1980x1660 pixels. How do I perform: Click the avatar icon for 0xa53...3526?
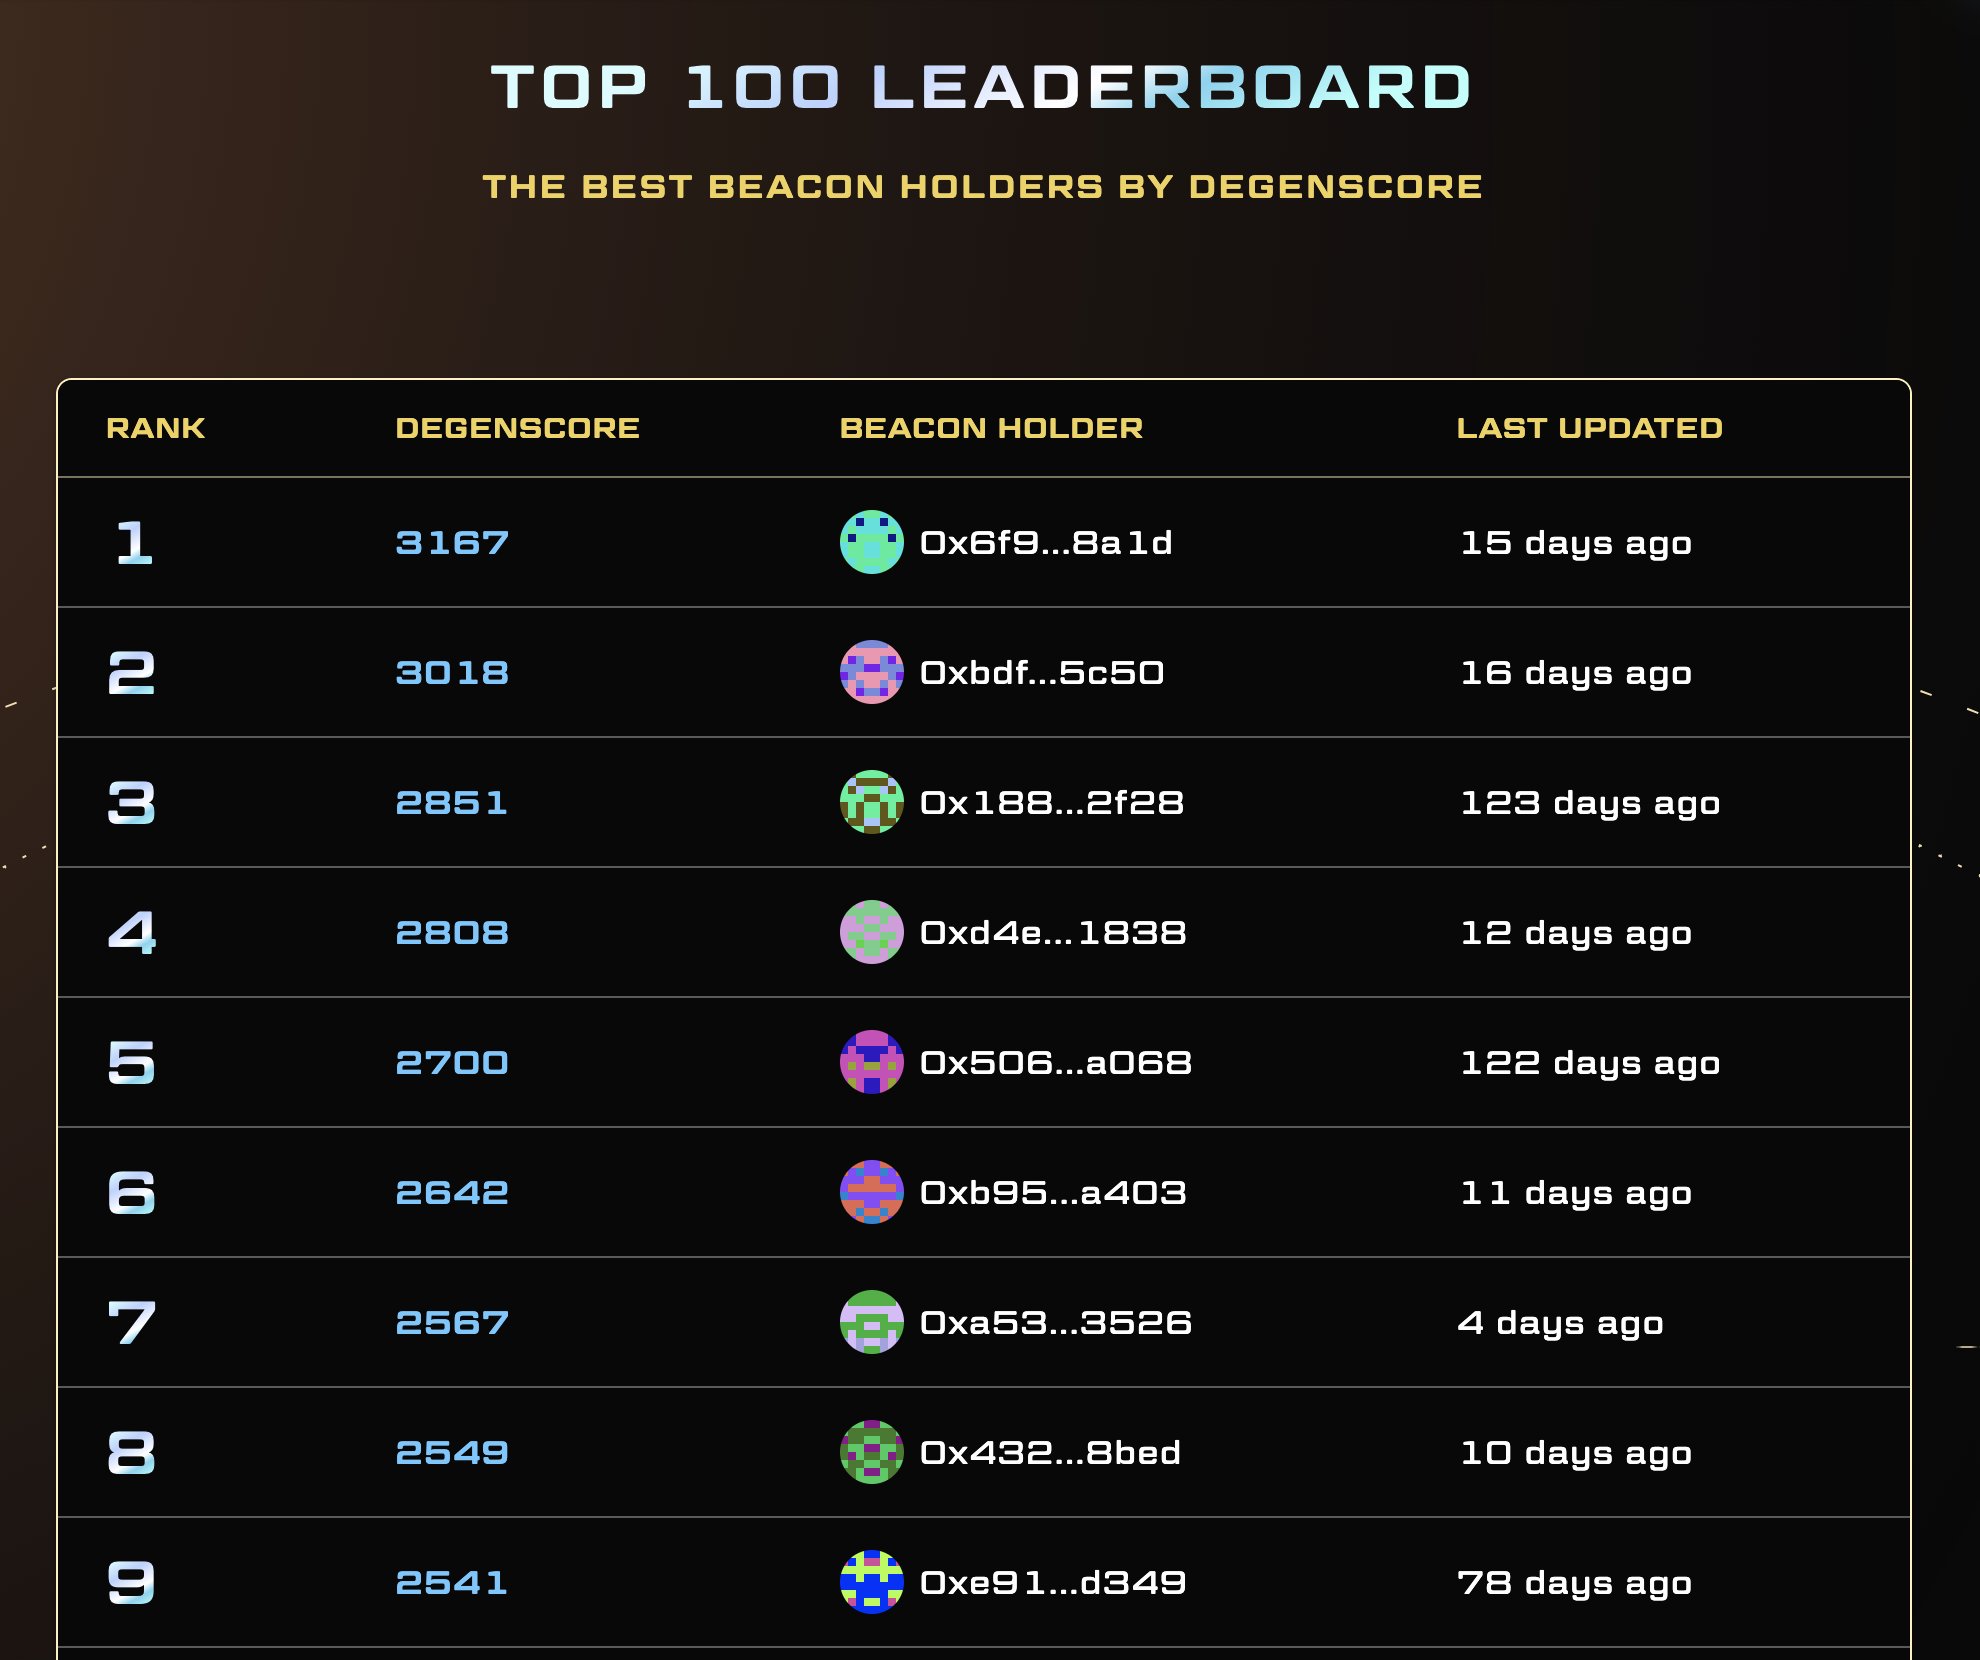point(871,1322)
